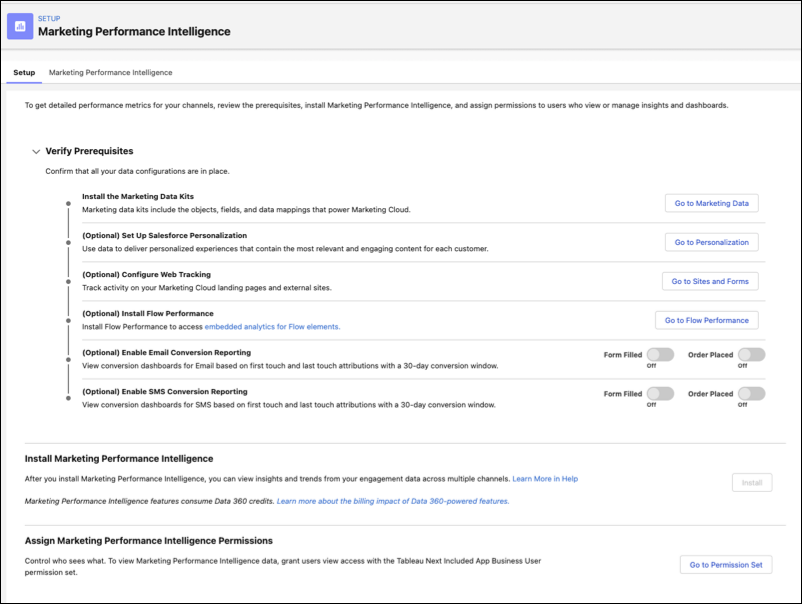Collapse the Verify Prerequisites section chevron
Viewport: 802px width, 604px height.
[x=36, y=151]
